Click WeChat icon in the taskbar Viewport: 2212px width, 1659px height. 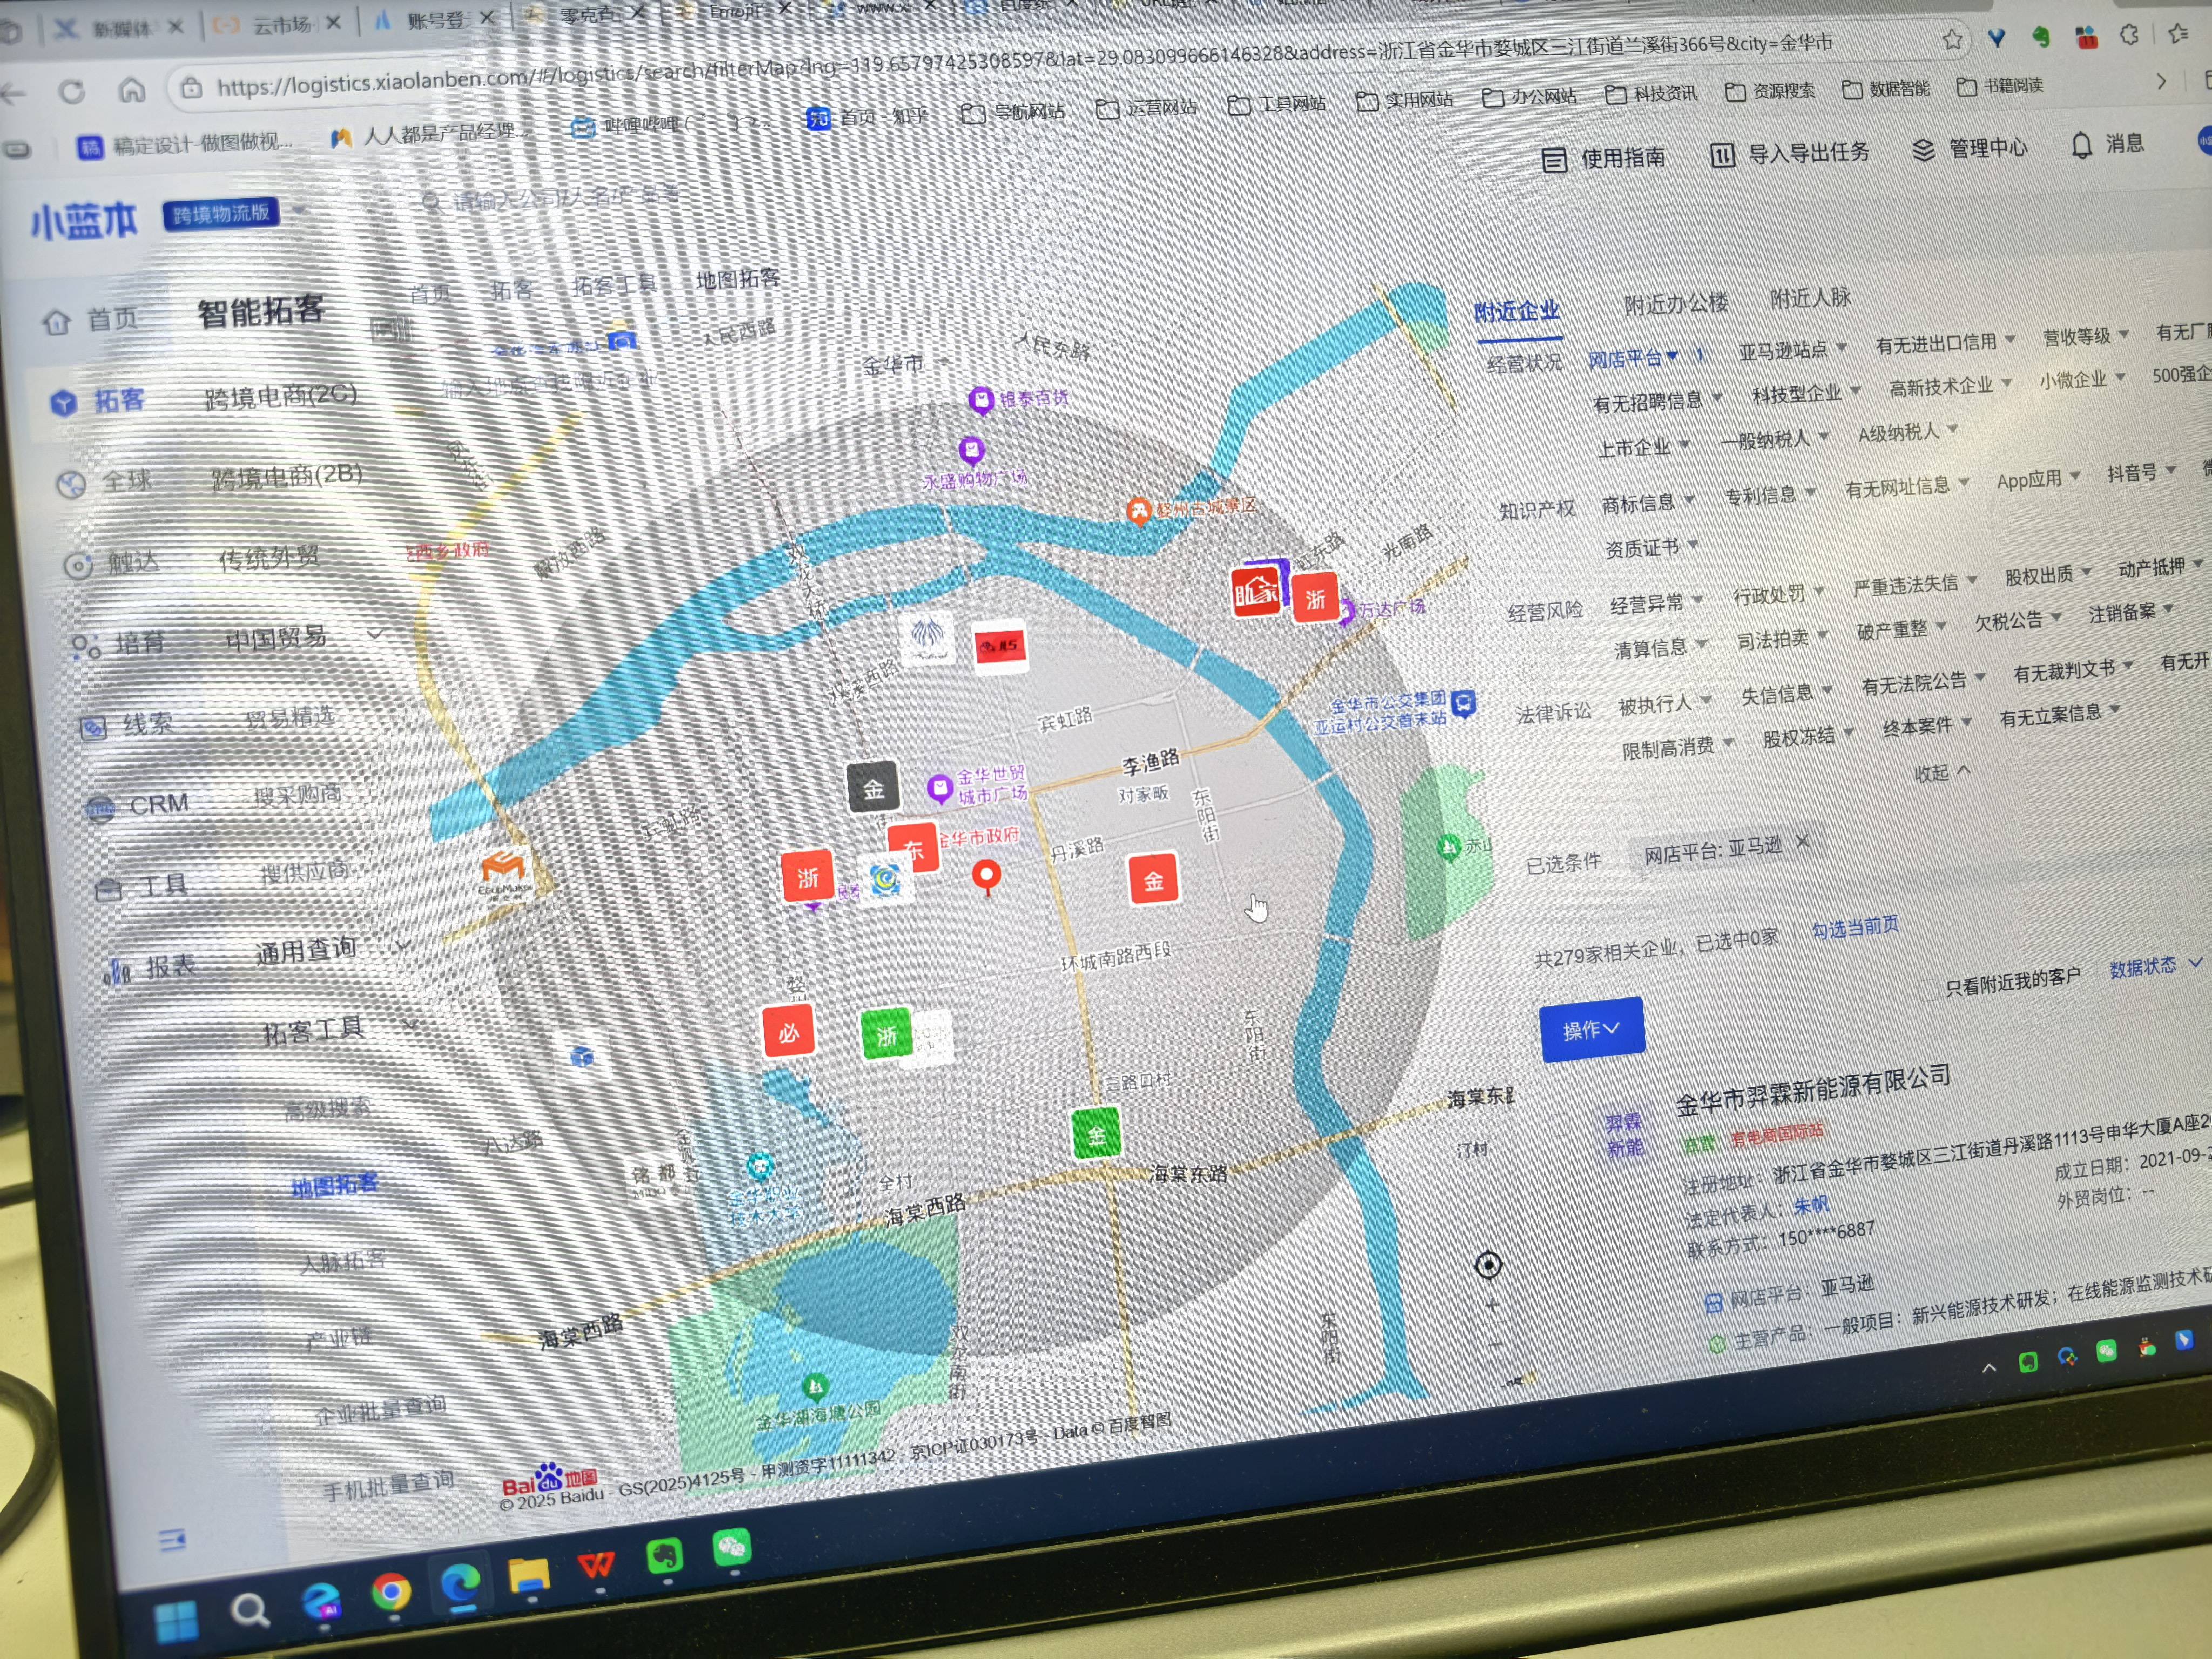pyautogui.click(x=731, y=1548)
